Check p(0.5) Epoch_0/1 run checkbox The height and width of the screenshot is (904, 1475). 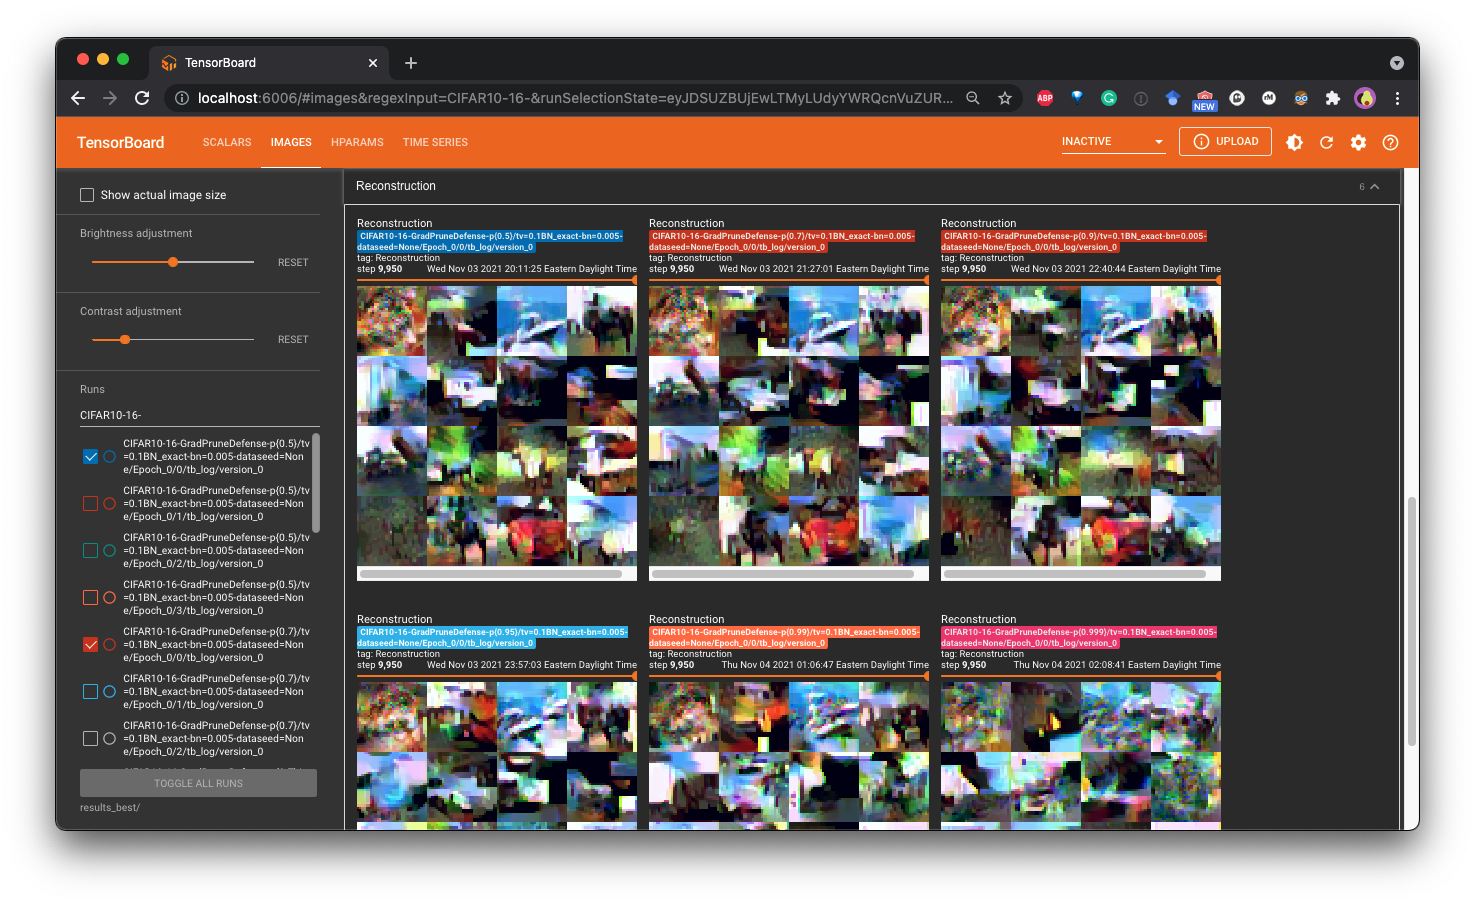point(90,503)
